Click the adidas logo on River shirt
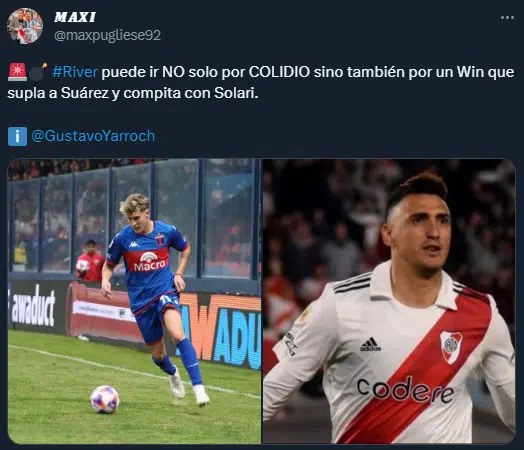The image size is (524, 450). coord(370,344)
